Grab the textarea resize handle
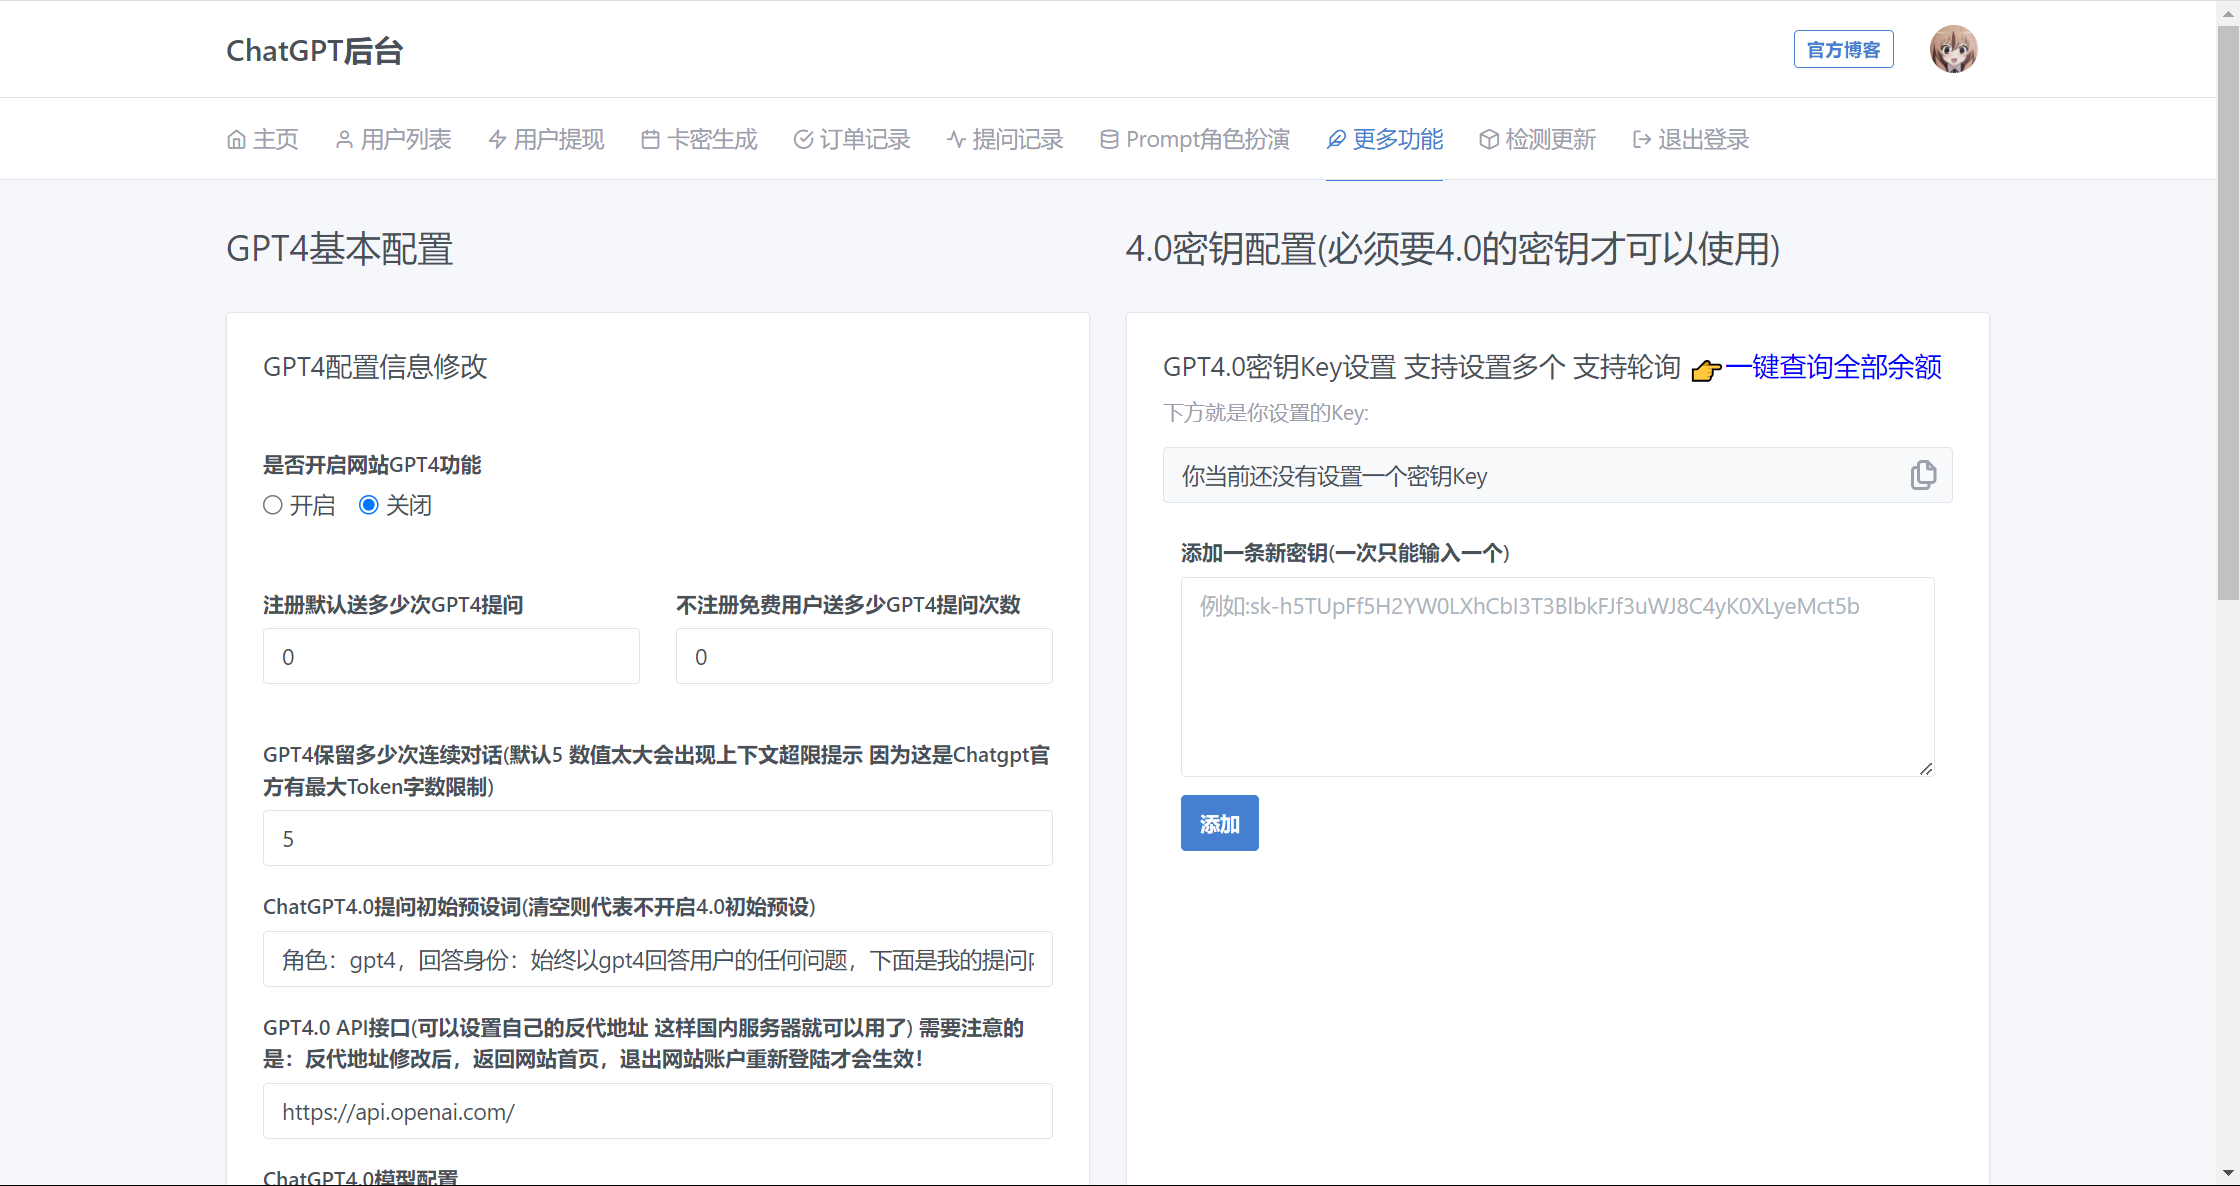The image size is (2240, 1186). (x=1926, y=768)
